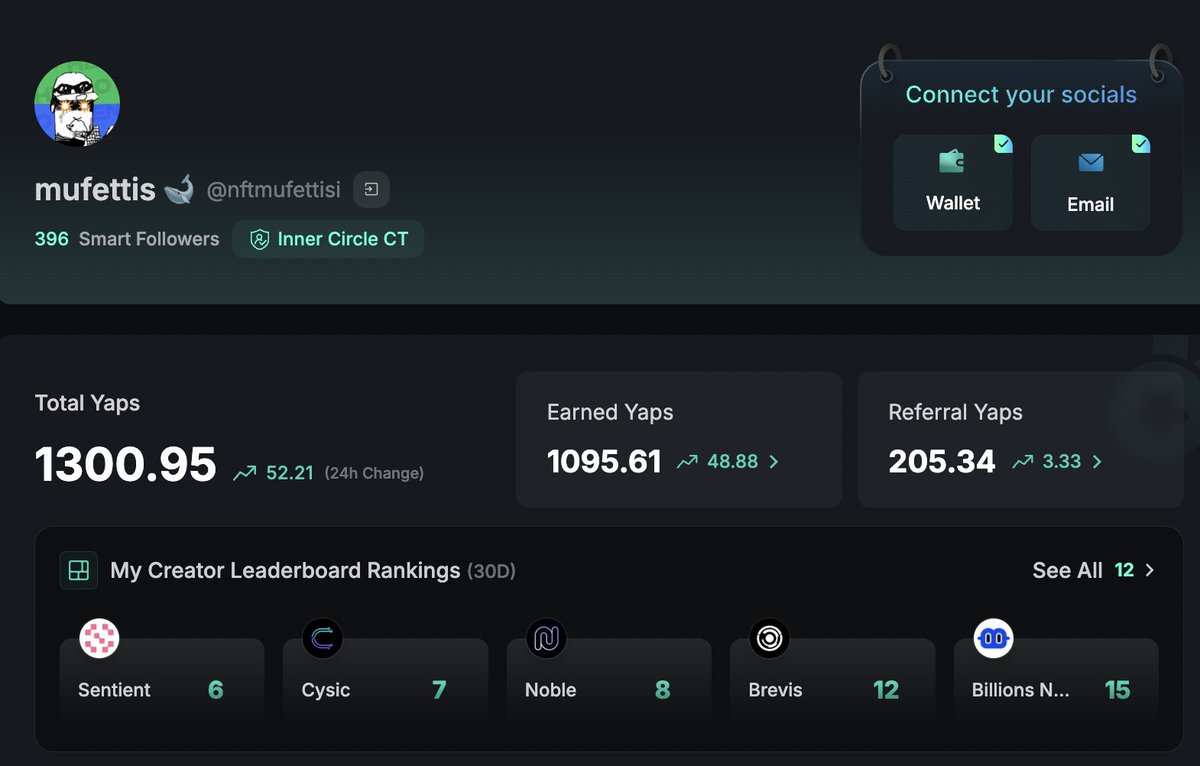Click the 396 Smart Followers count

click(127, 239)
